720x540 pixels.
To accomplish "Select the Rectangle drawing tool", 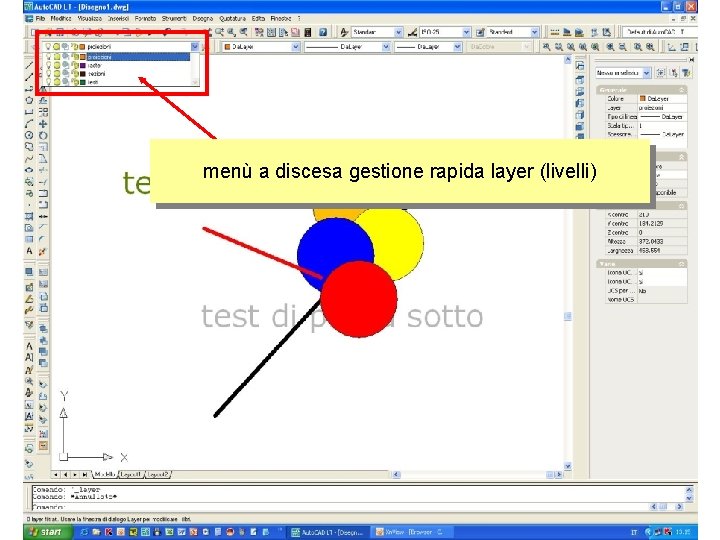I will pyautogui.click(x=29, y=112).
